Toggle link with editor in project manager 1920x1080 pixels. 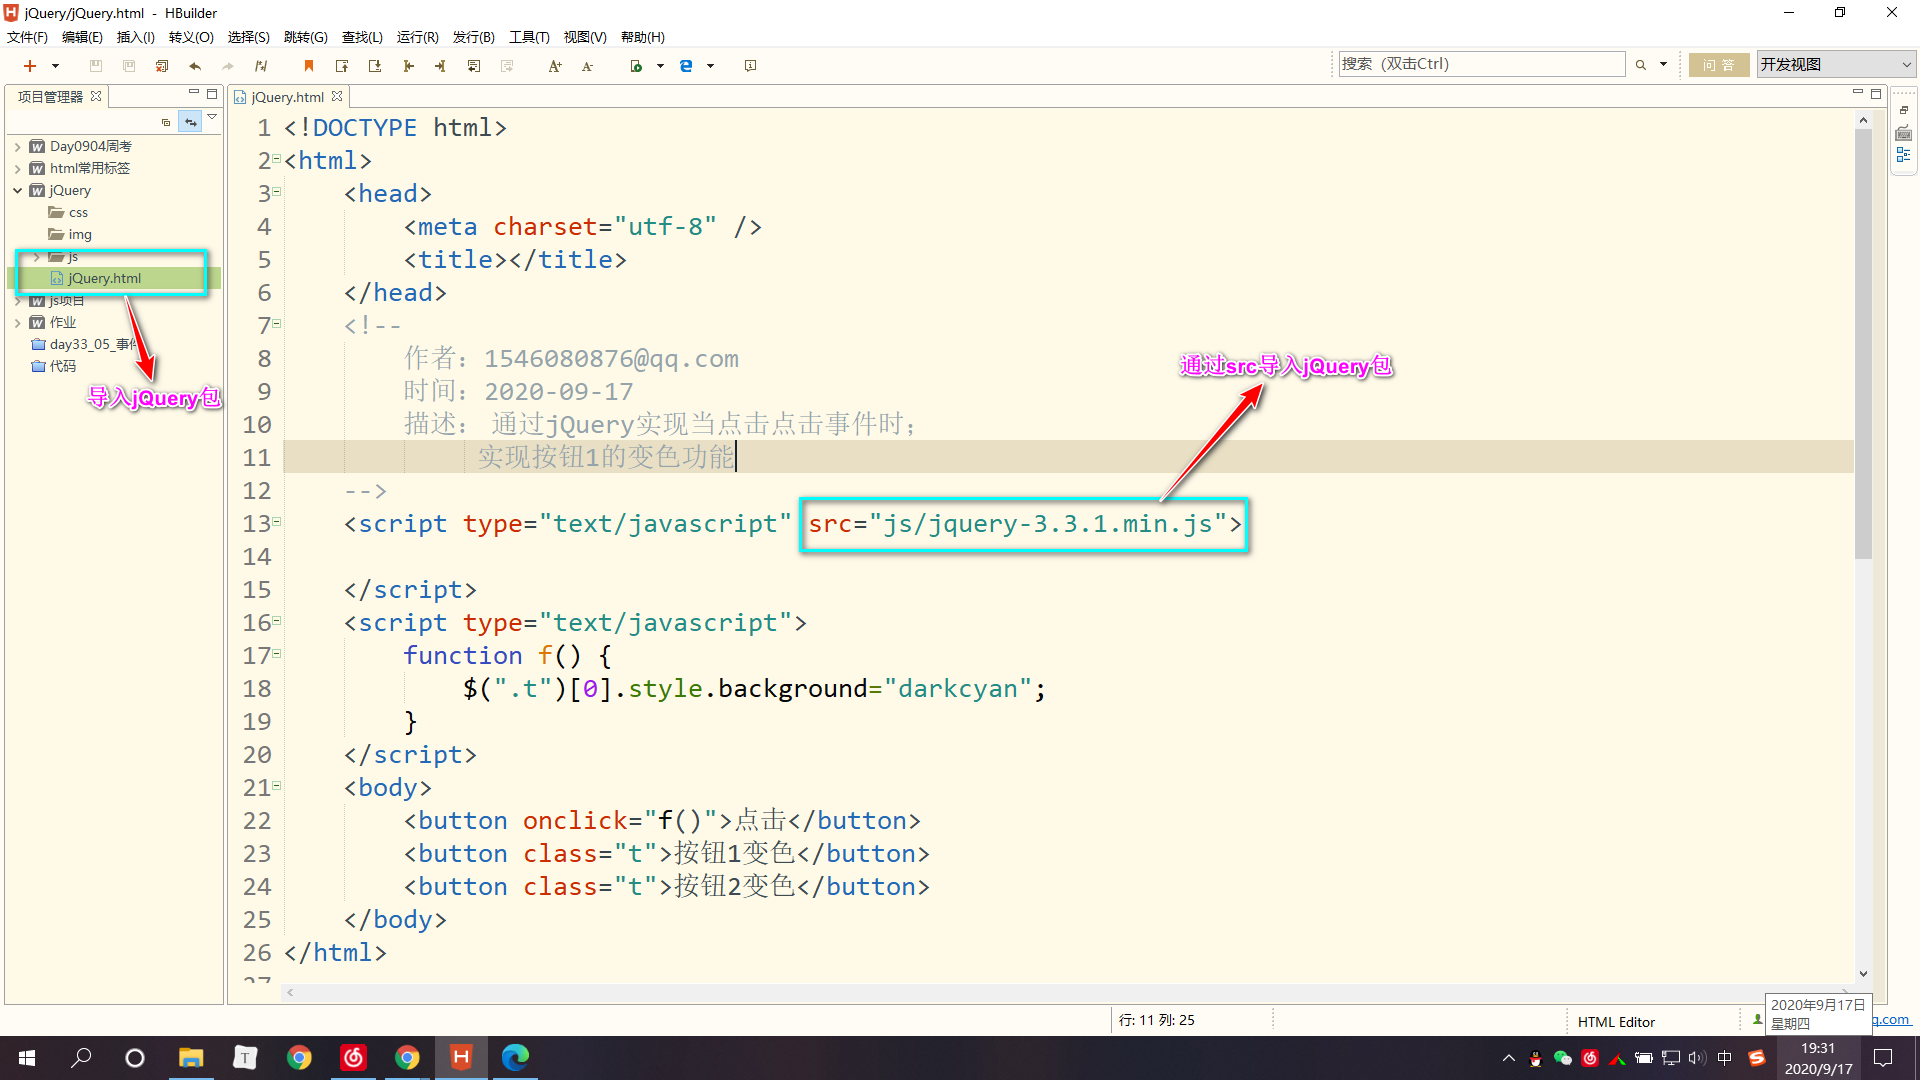190,122
